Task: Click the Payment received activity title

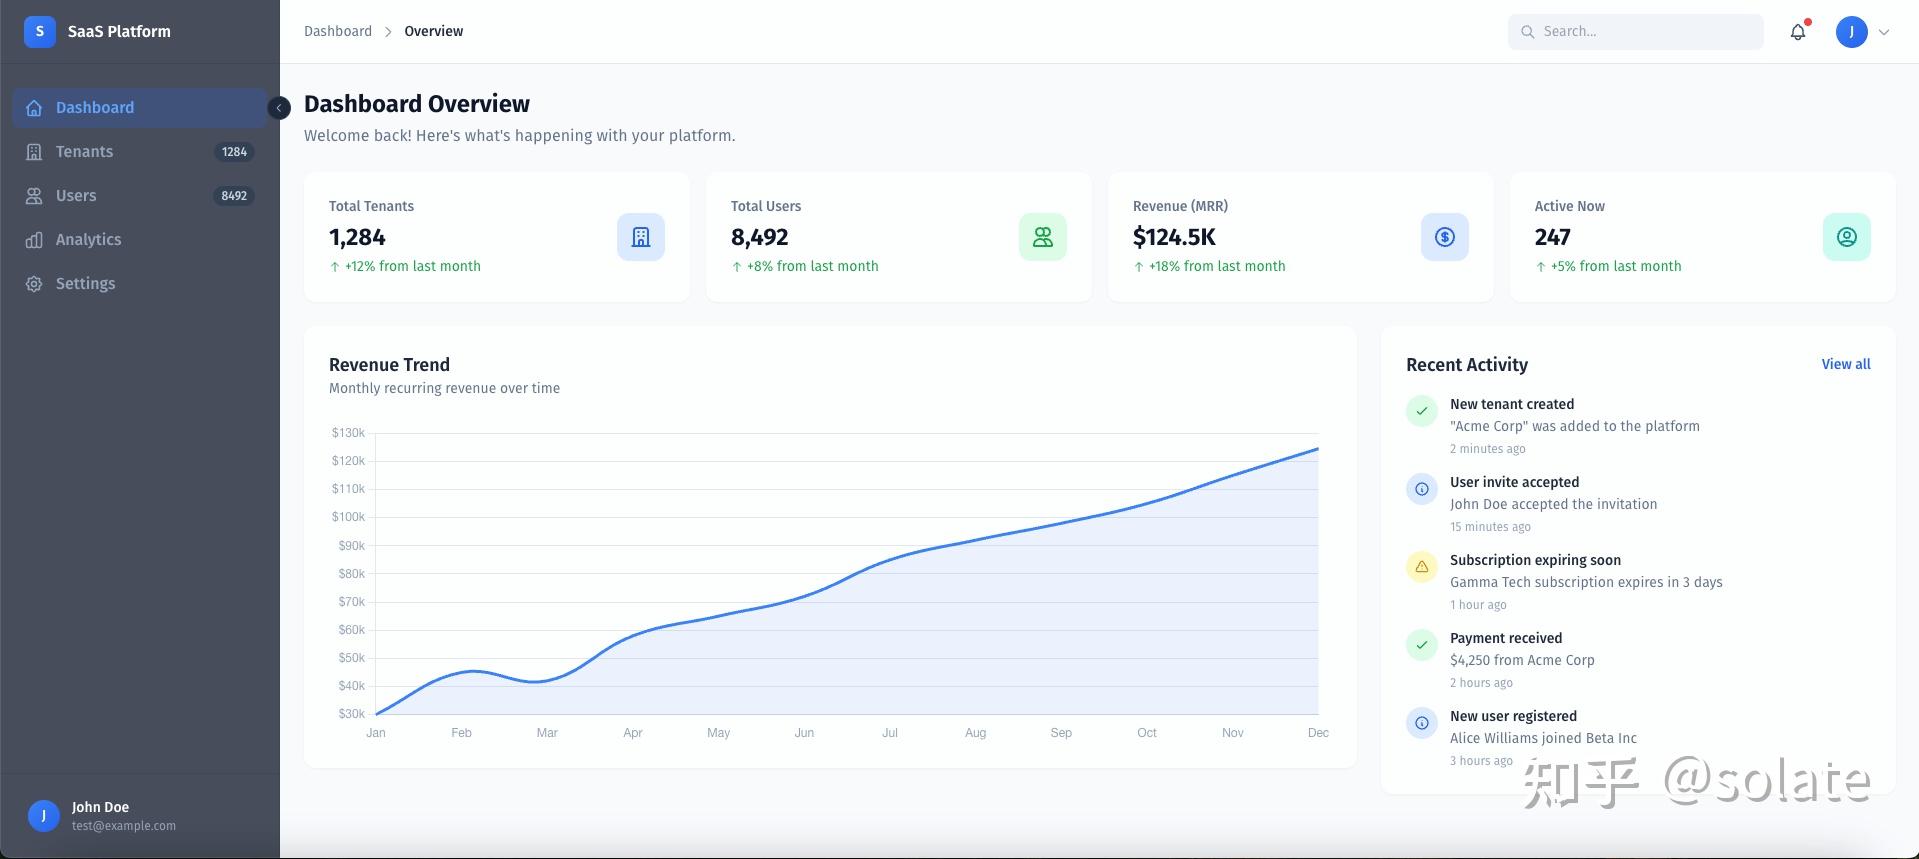Action: tap(1506, 638)
